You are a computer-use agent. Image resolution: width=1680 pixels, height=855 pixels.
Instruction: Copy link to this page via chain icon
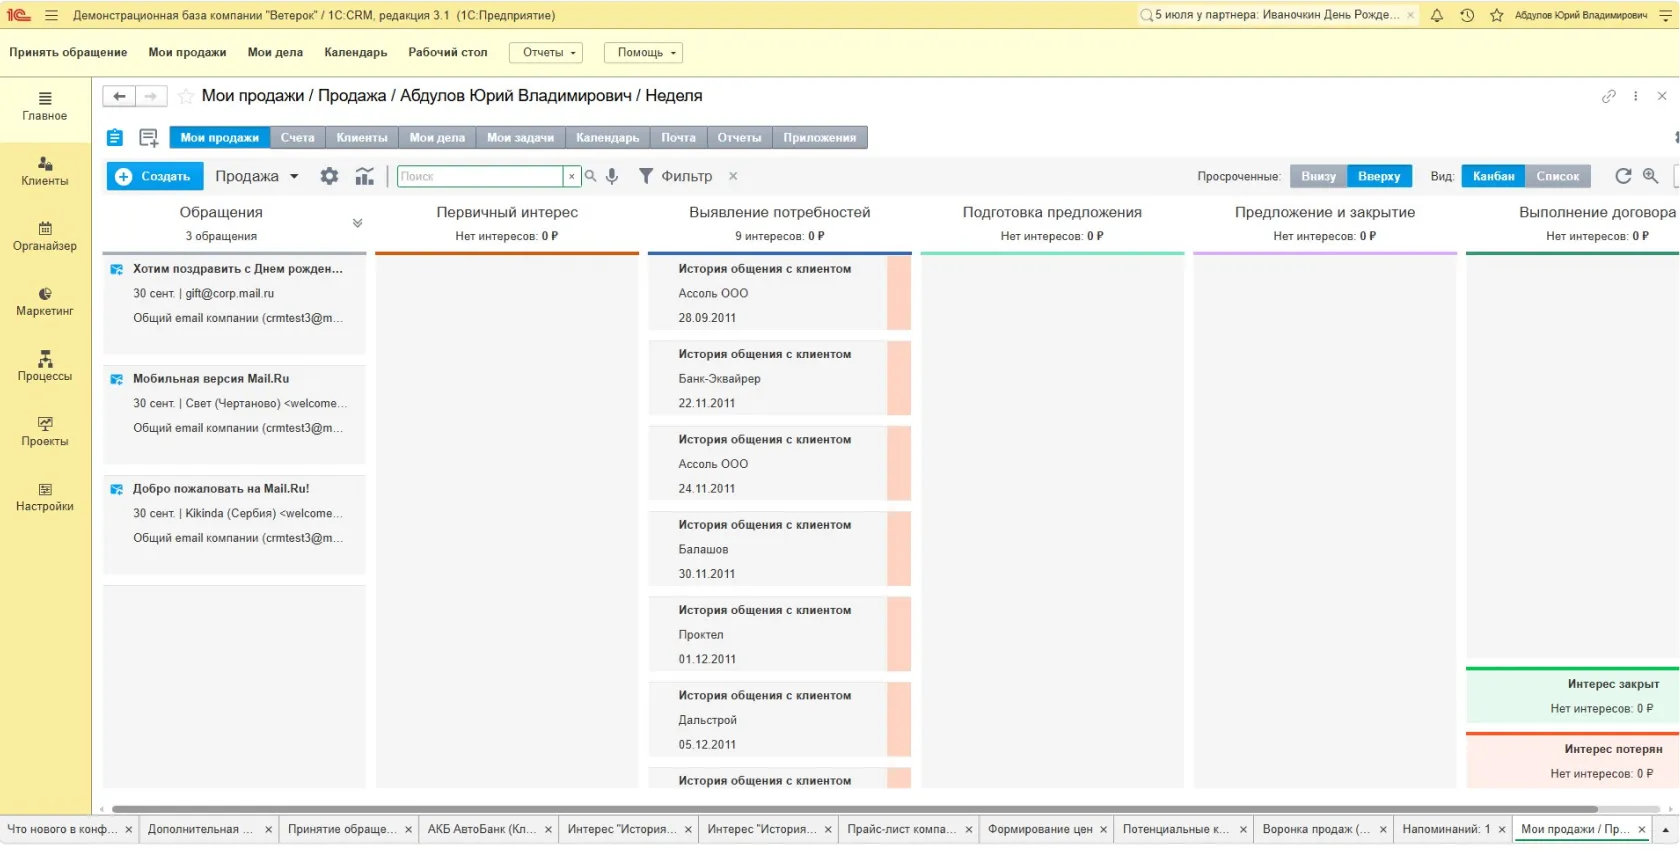click(x=1609, y=96)
